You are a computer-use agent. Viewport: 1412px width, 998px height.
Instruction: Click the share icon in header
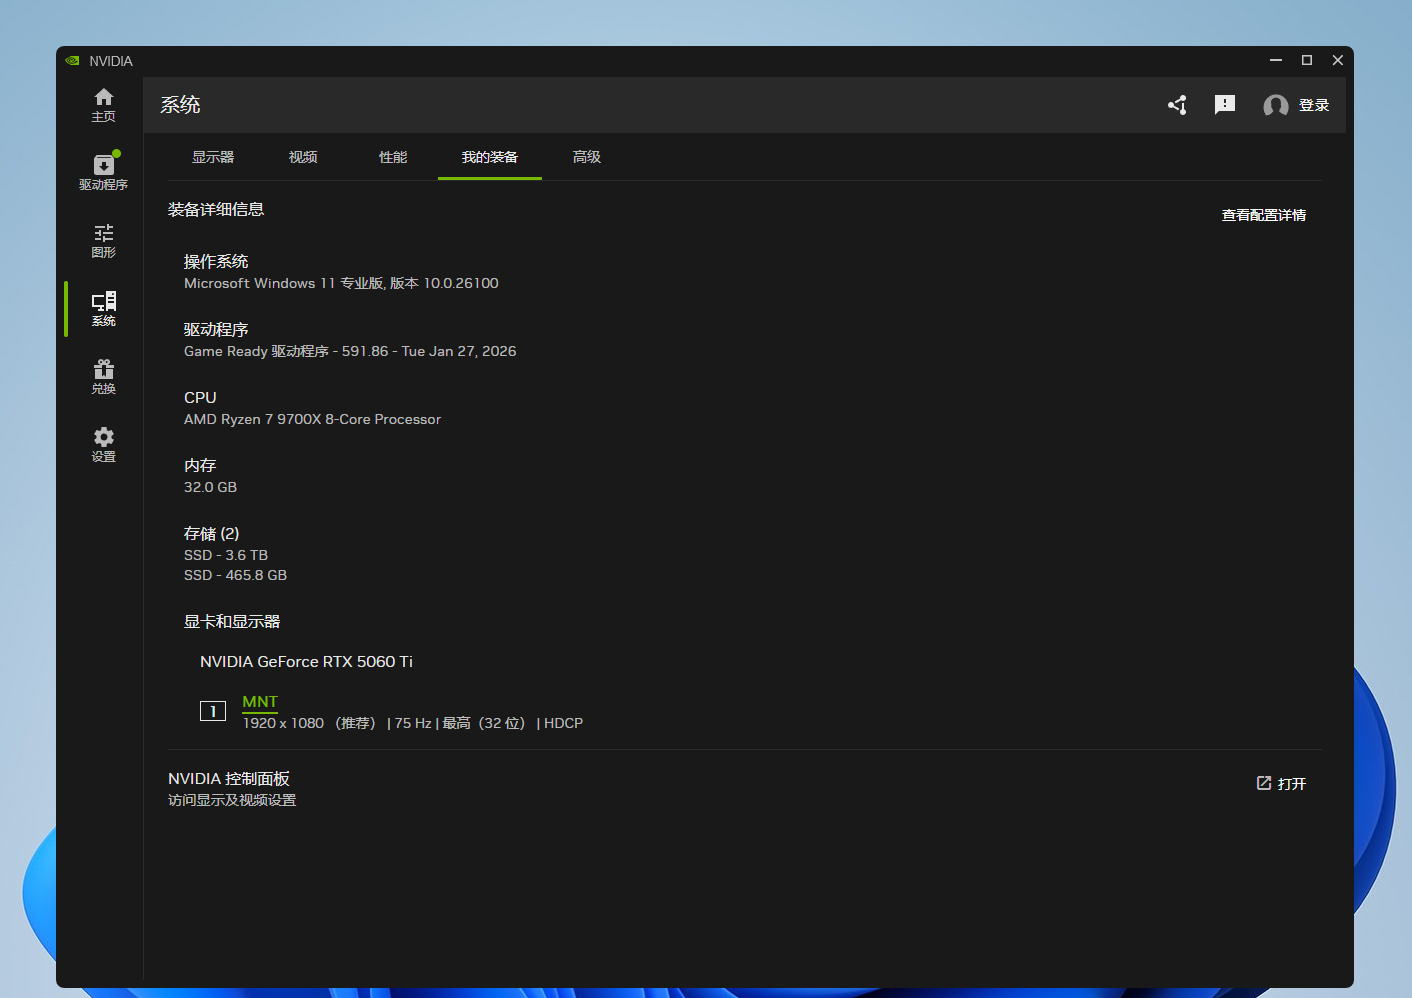point(1177,105)
